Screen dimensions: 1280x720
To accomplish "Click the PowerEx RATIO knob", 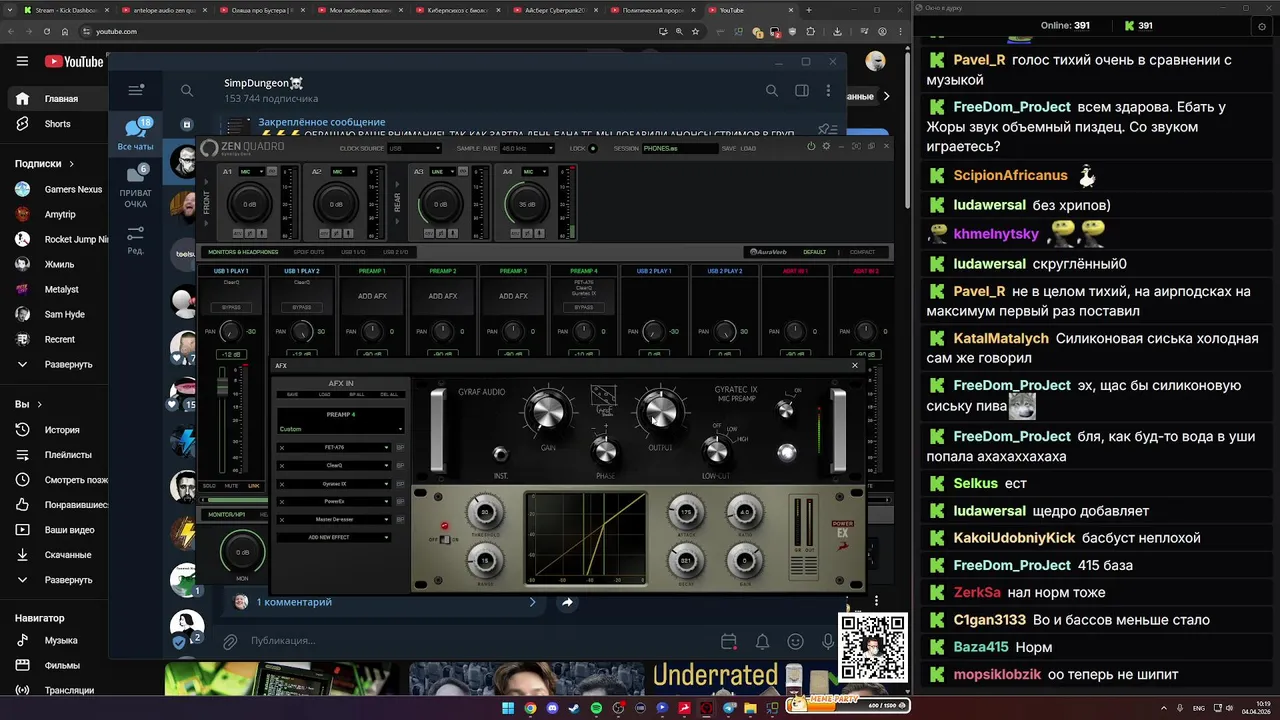I will point(745,512).
